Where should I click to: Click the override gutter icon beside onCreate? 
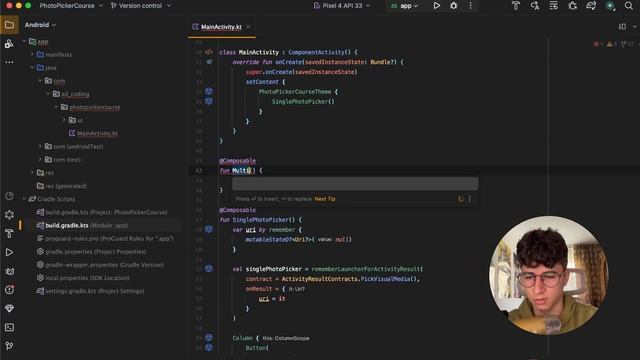[209, 62]
